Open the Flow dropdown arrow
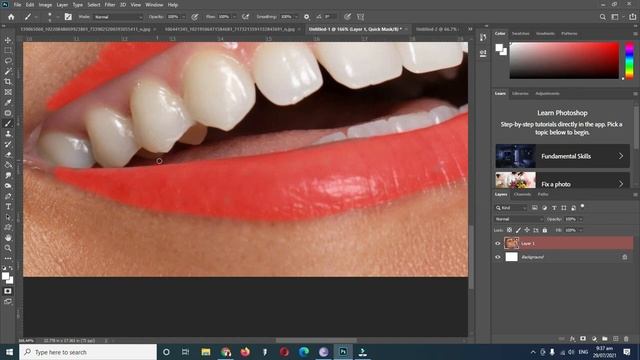This screenshot has height=360, width=640. coord(234,17)
